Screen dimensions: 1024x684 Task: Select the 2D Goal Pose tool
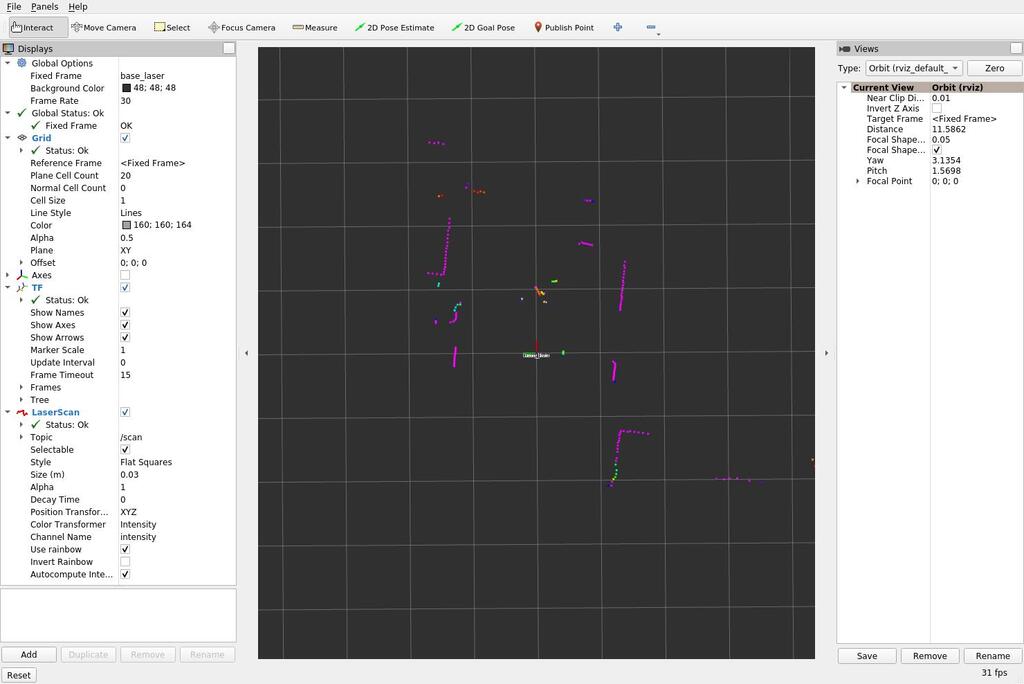[x=483, y=27]
